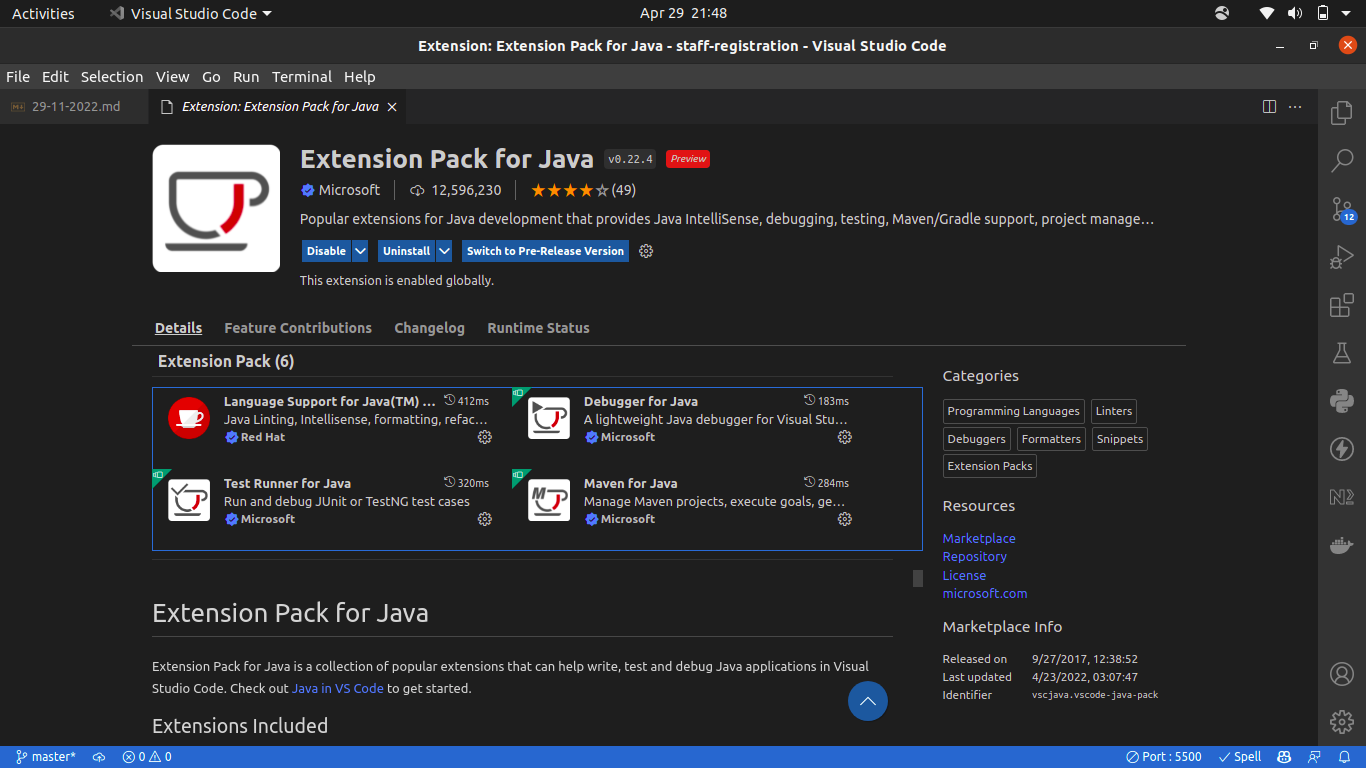Toggle Spell checker in status bar

1240,757
